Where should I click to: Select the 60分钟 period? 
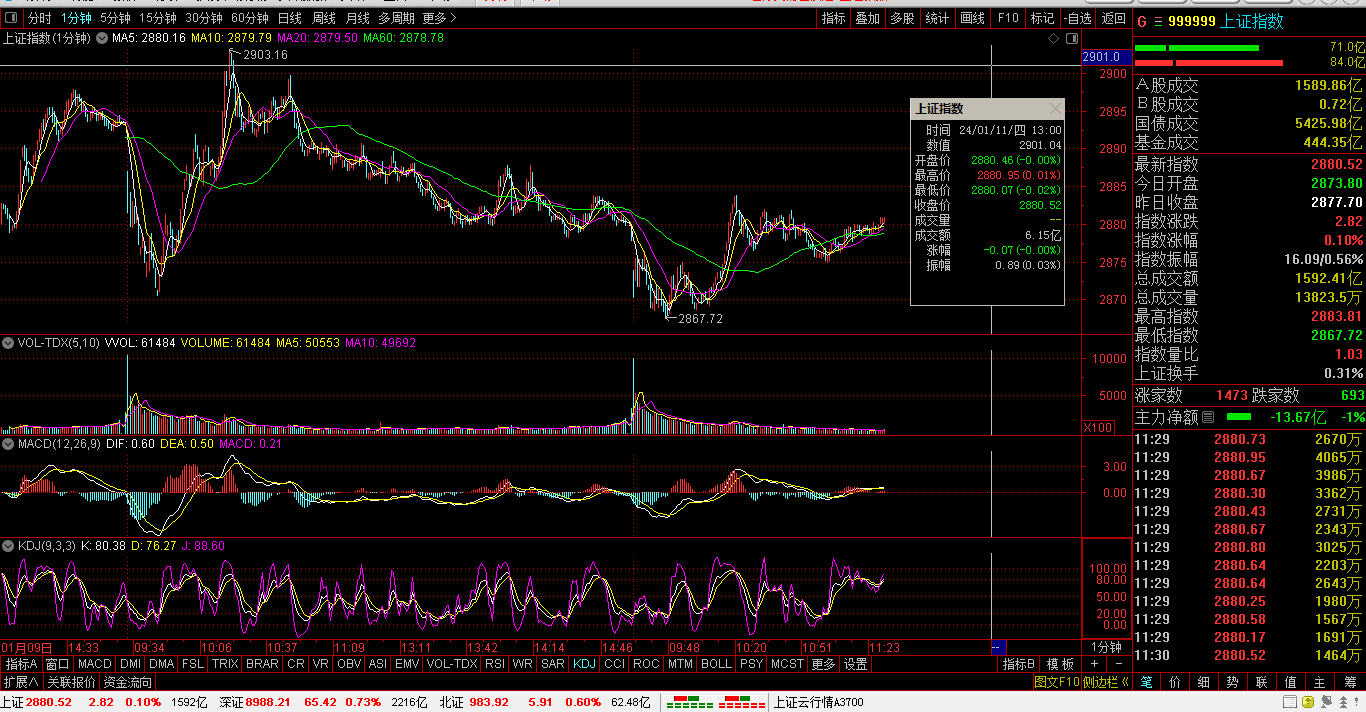tap(250, 18)
